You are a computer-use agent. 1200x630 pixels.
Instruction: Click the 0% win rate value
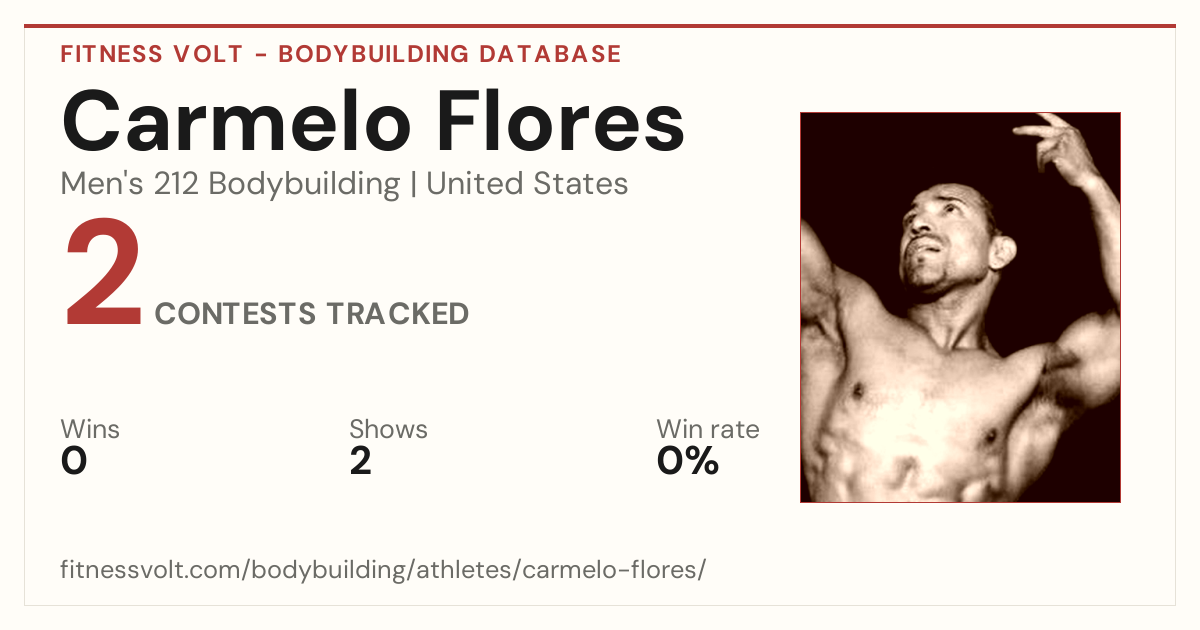(688, 461)
